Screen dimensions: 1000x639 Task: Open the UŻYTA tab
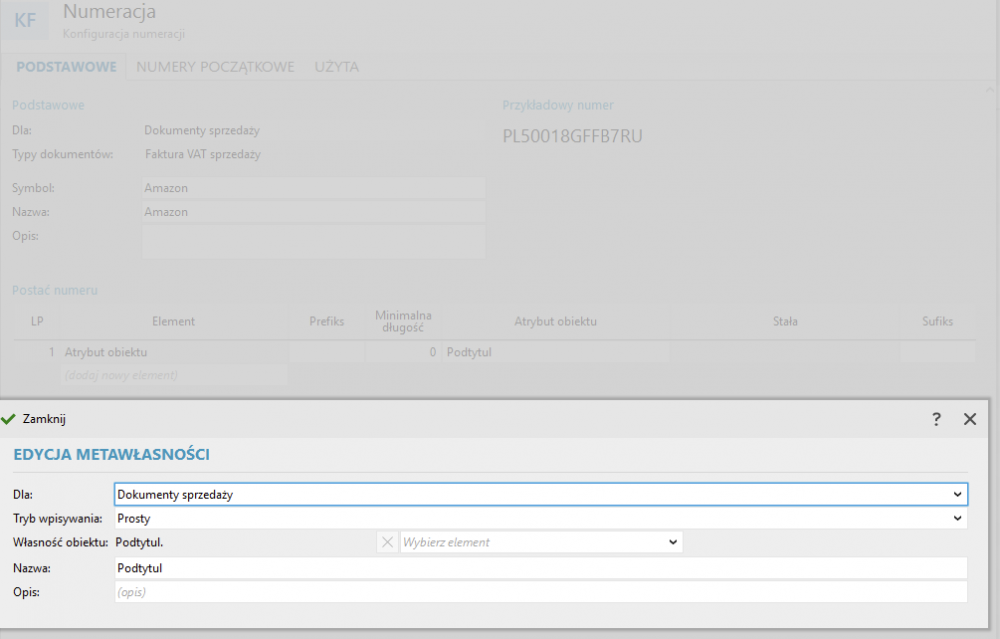pos(336,67)
